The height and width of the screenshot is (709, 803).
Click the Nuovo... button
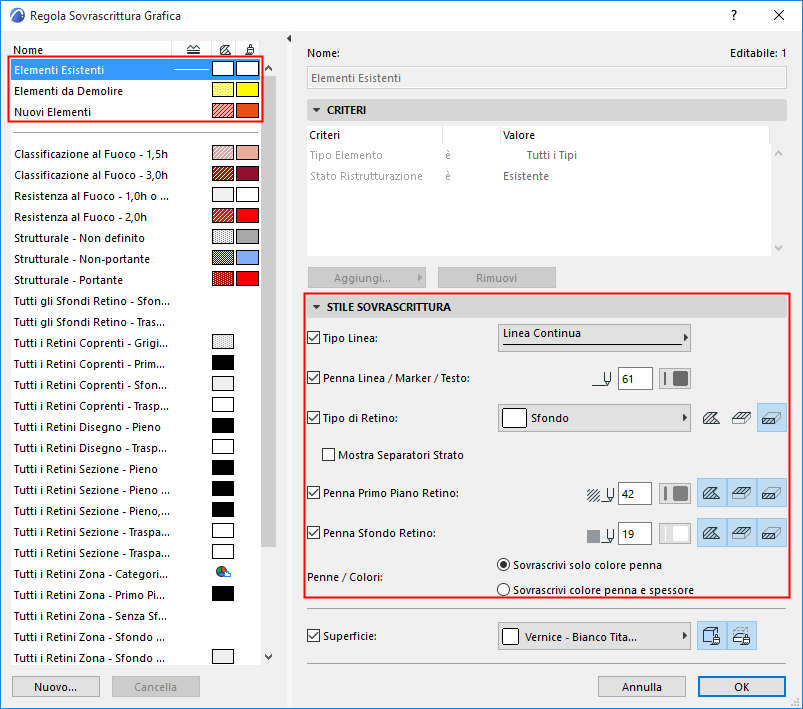coord(56,686)
